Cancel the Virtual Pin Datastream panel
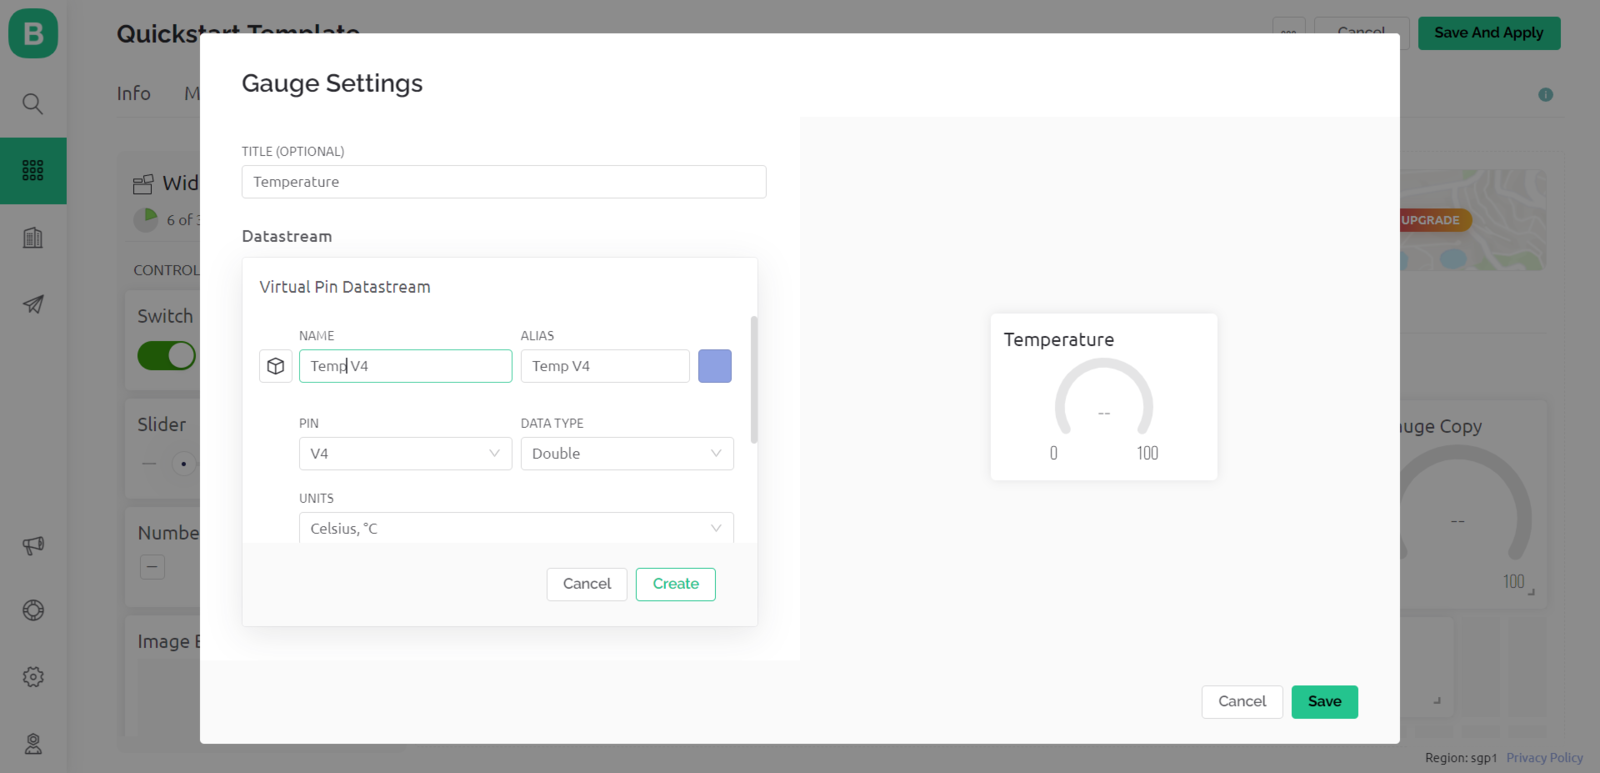This screenshot has height=773, width=1600. pos(587,584)
